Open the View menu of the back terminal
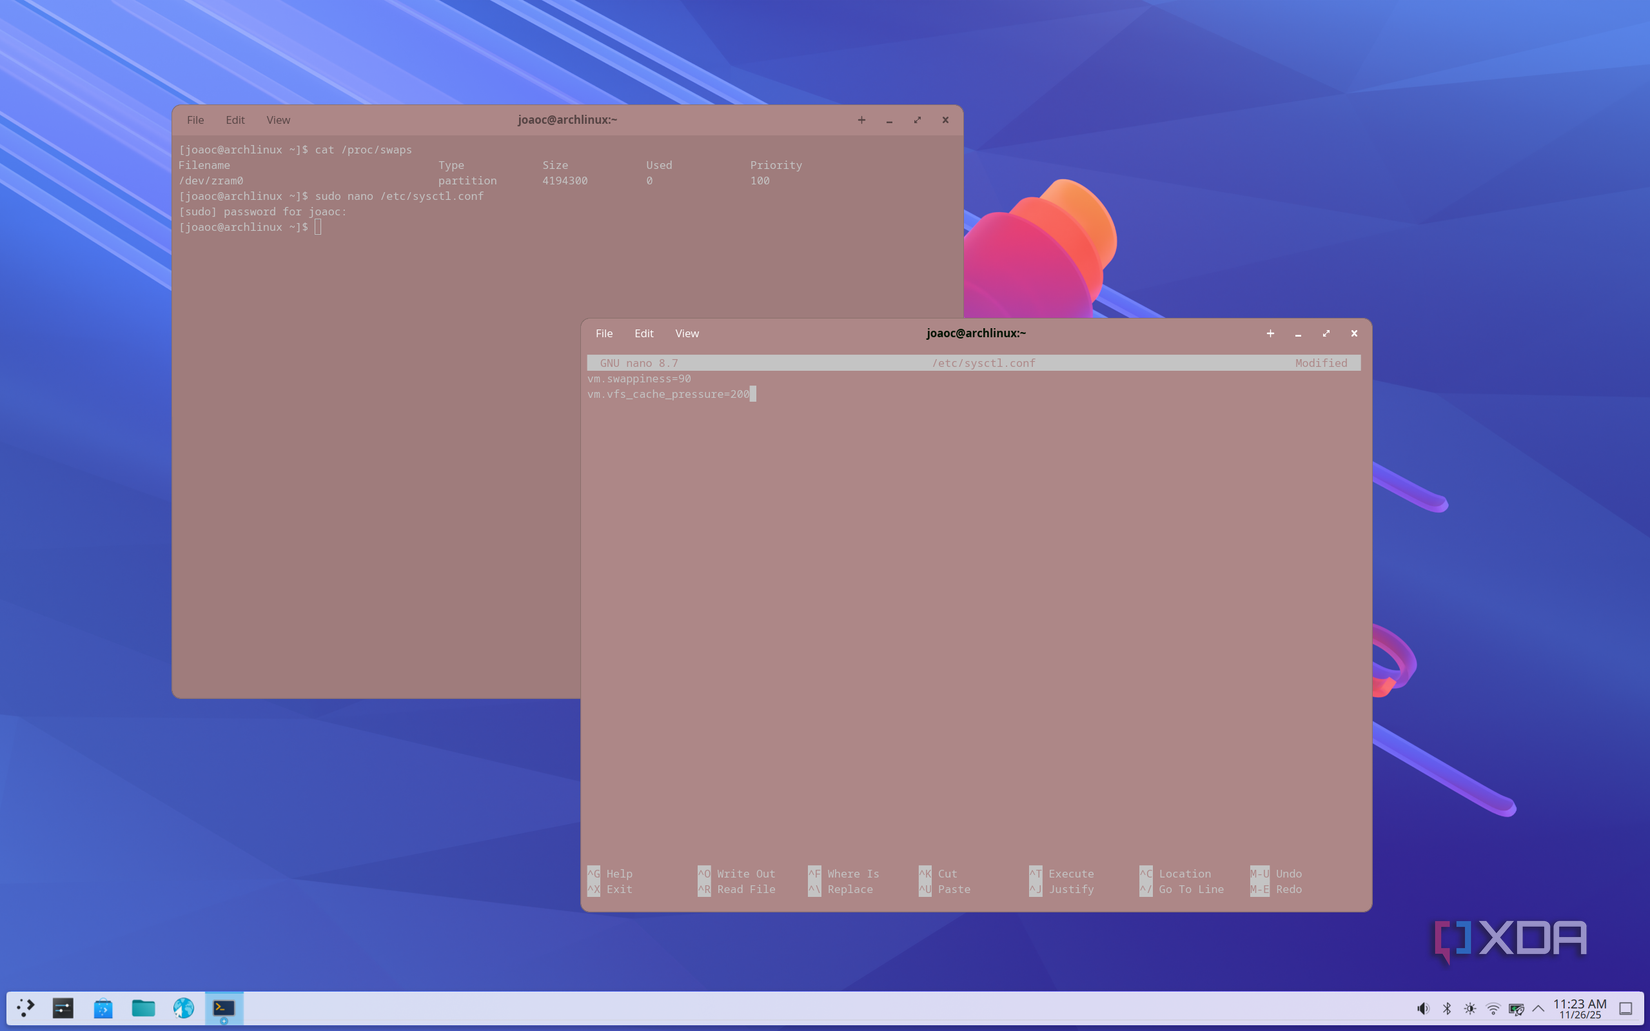 coord(278,119)
